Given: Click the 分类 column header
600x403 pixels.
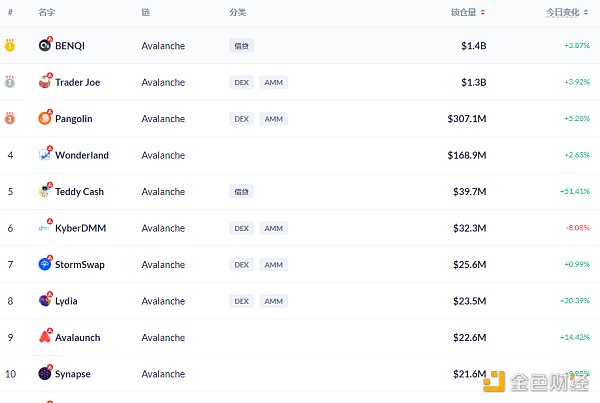Looking at the screenshot, I should coord(237,13).
